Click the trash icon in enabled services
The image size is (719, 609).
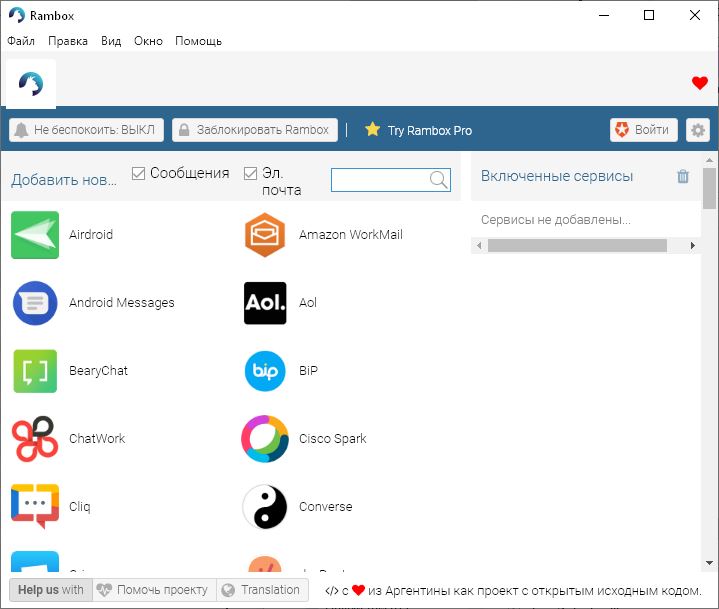tap(683, 176)
